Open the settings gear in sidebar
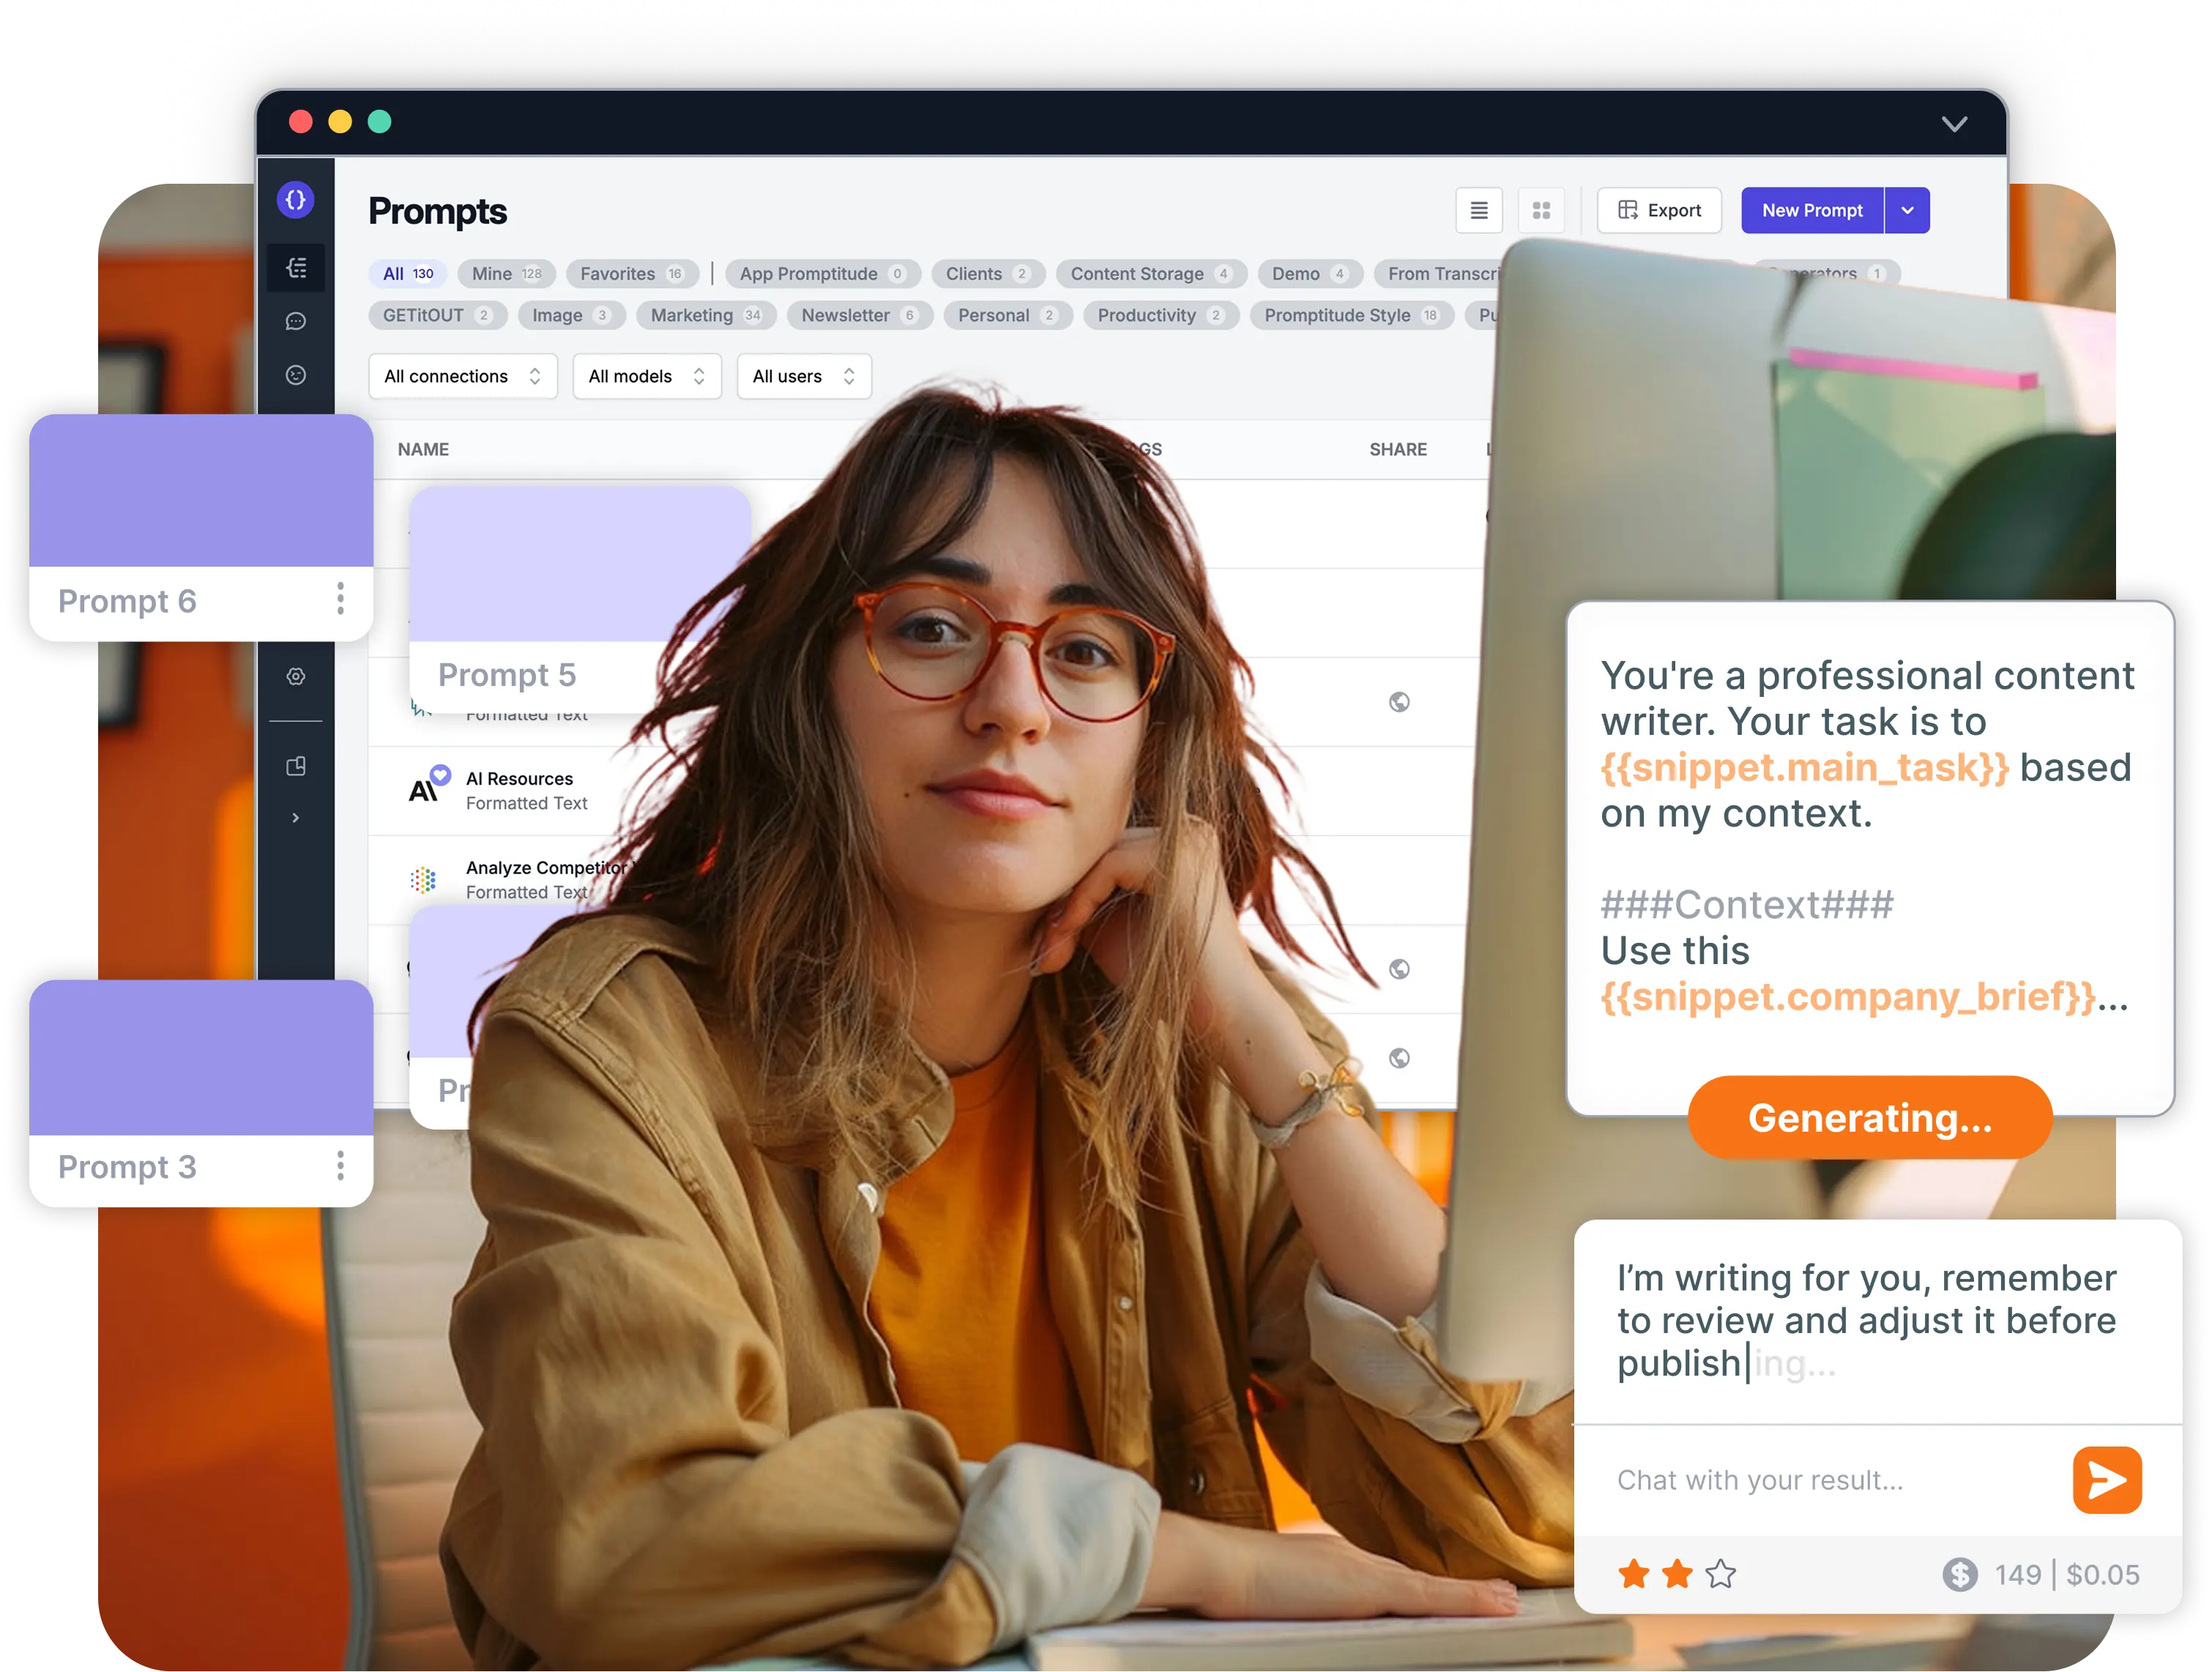 [x=296, y=676]
